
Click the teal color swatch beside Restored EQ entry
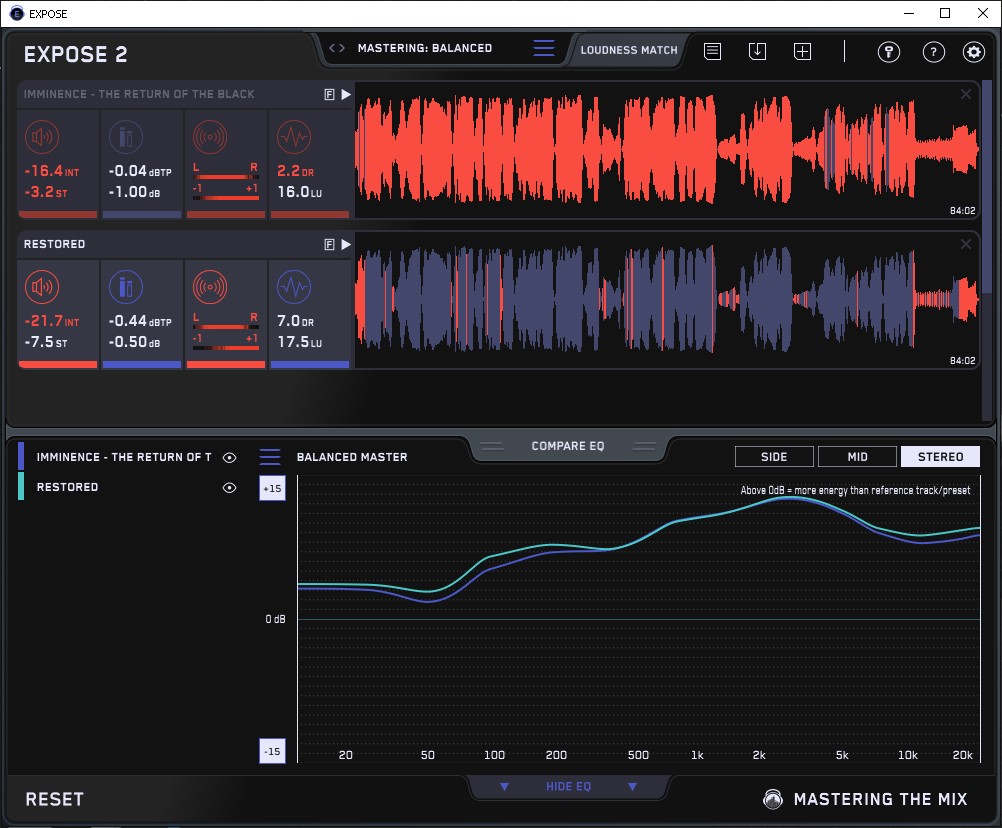tap(21, 486)
